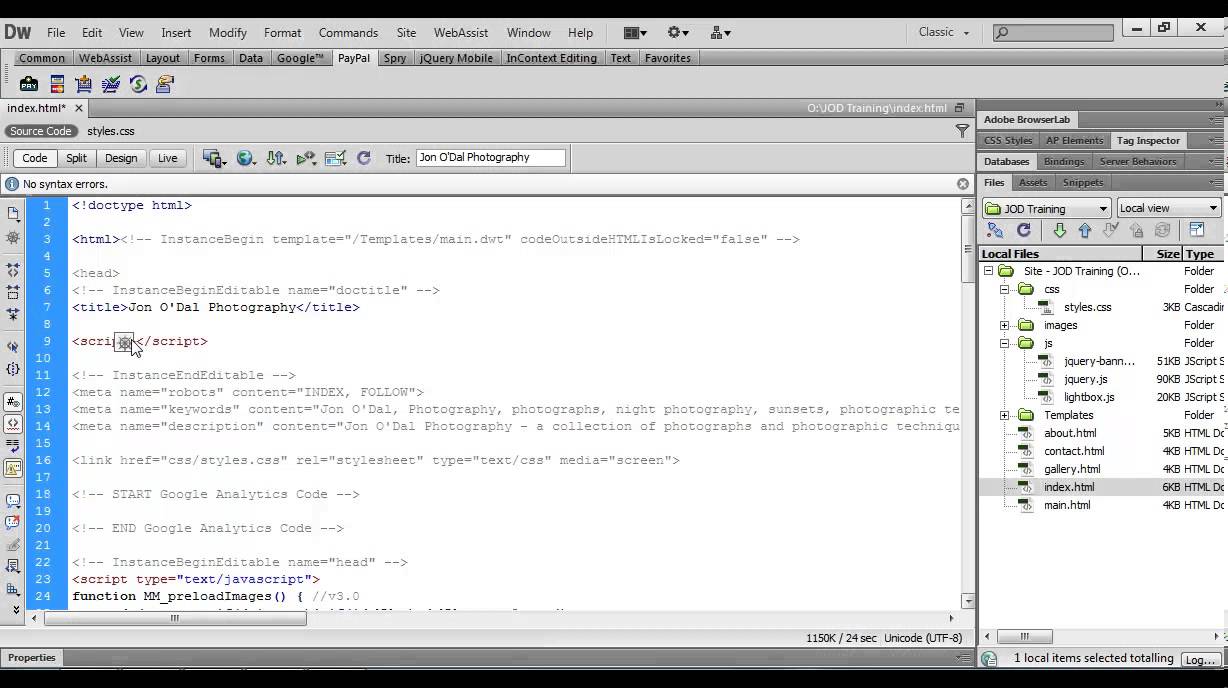Toggle Word Wrap in coding toolbar
Viewport: 1228px width, 688px height.
[13, 446]
